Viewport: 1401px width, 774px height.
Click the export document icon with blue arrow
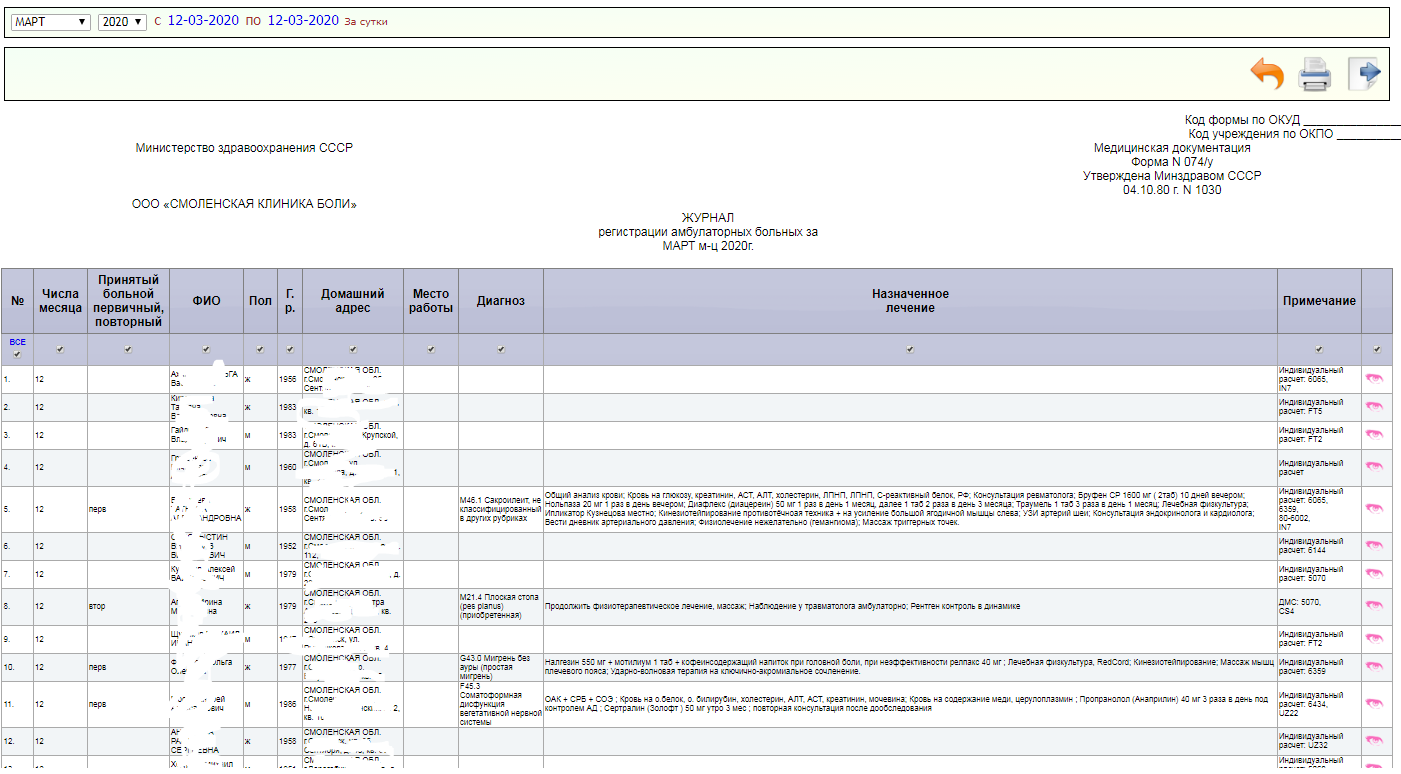pyautogui.click(x=1364, y=74)
